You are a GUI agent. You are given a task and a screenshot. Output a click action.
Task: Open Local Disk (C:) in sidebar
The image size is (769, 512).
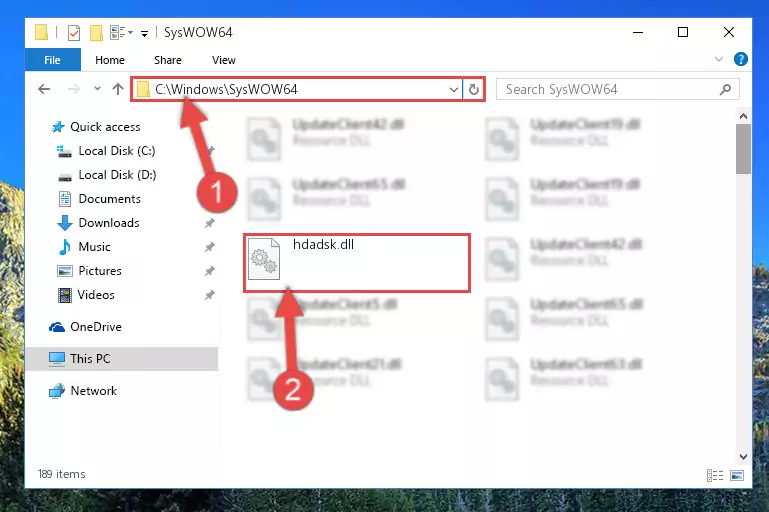pos(117,151)
